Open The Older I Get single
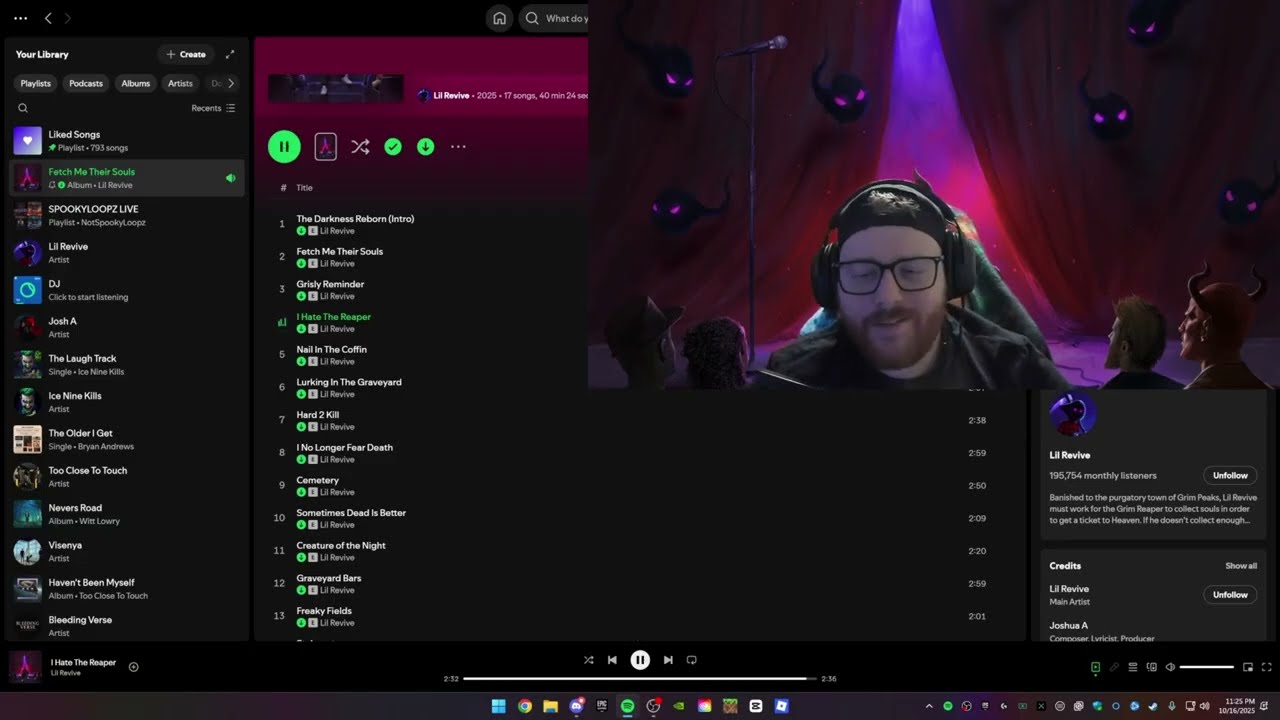 pyautogui.click(x=127, y=439)
